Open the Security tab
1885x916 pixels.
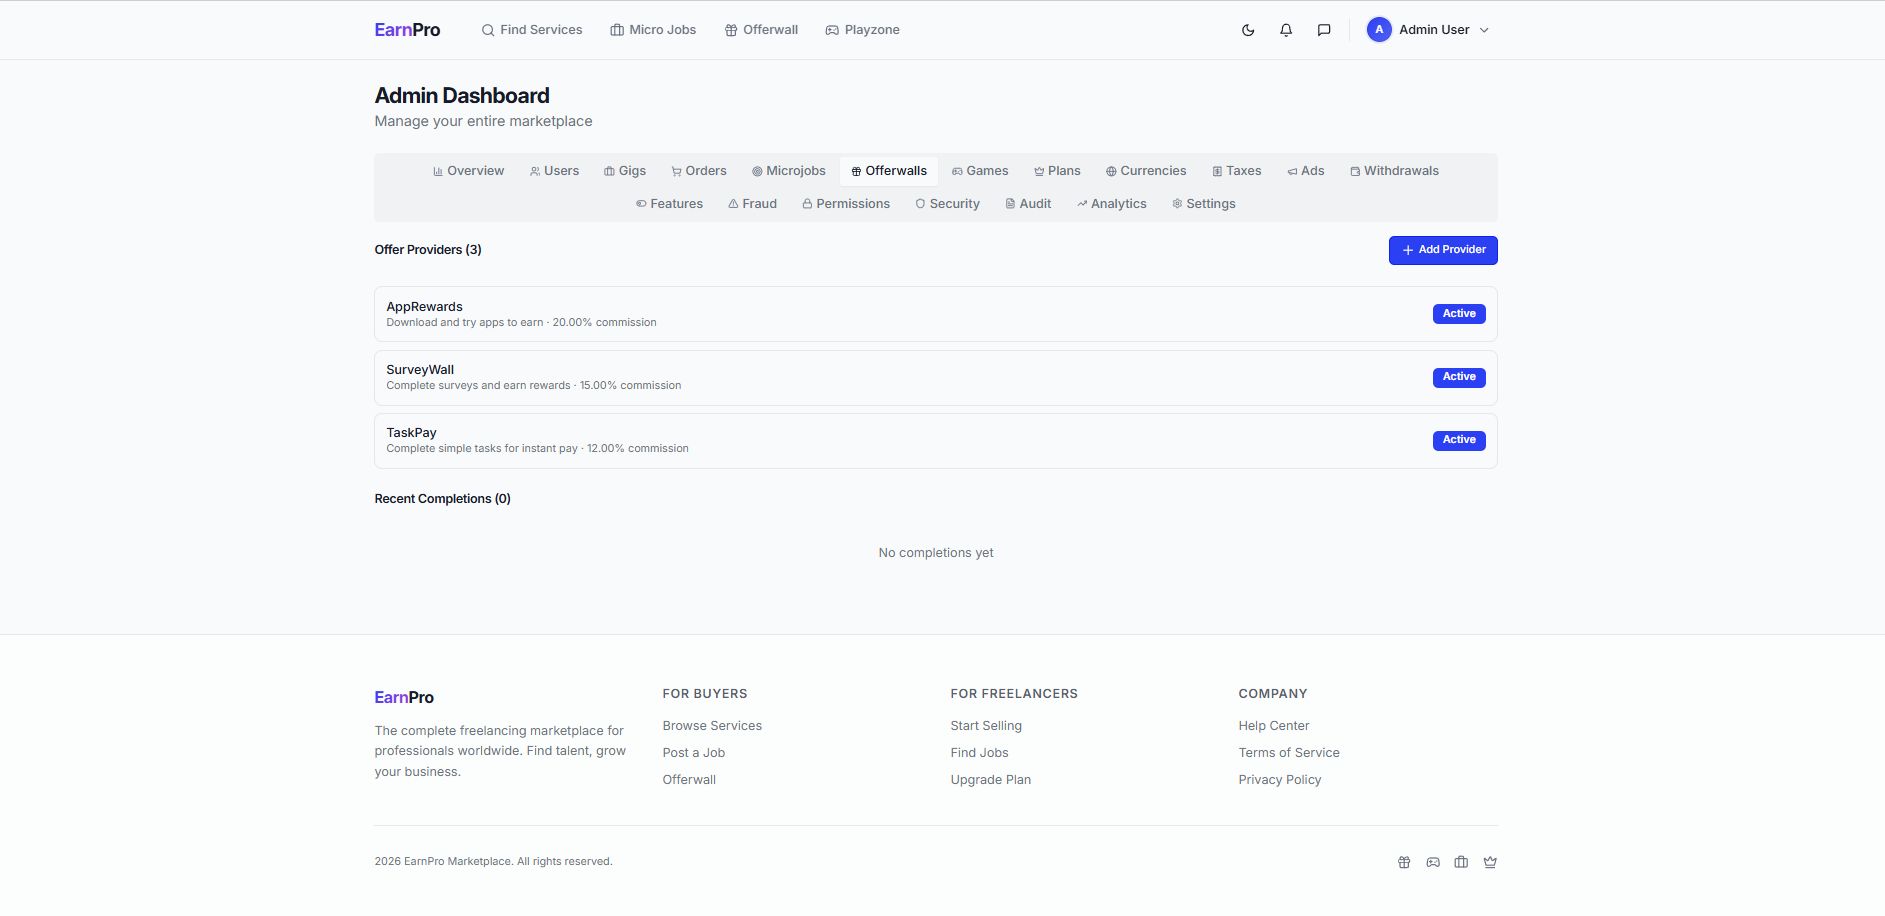coord(947,204)
